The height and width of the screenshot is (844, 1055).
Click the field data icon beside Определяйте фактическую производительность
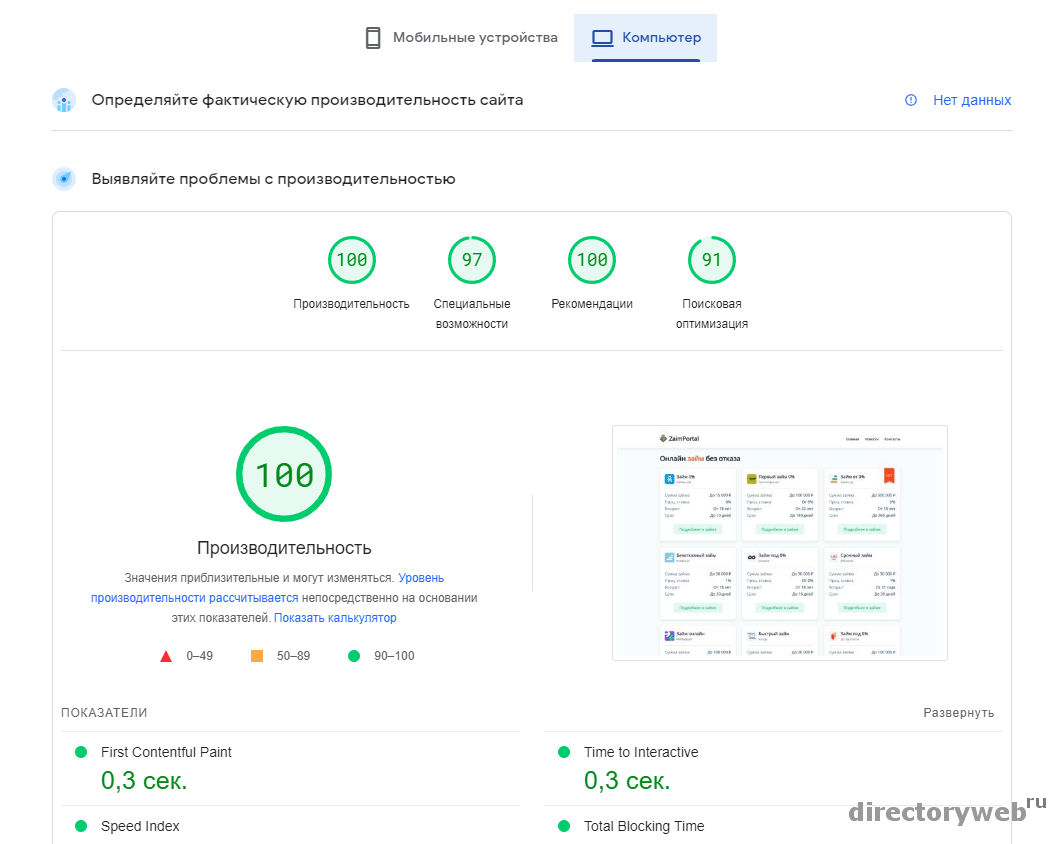point(64,100)
